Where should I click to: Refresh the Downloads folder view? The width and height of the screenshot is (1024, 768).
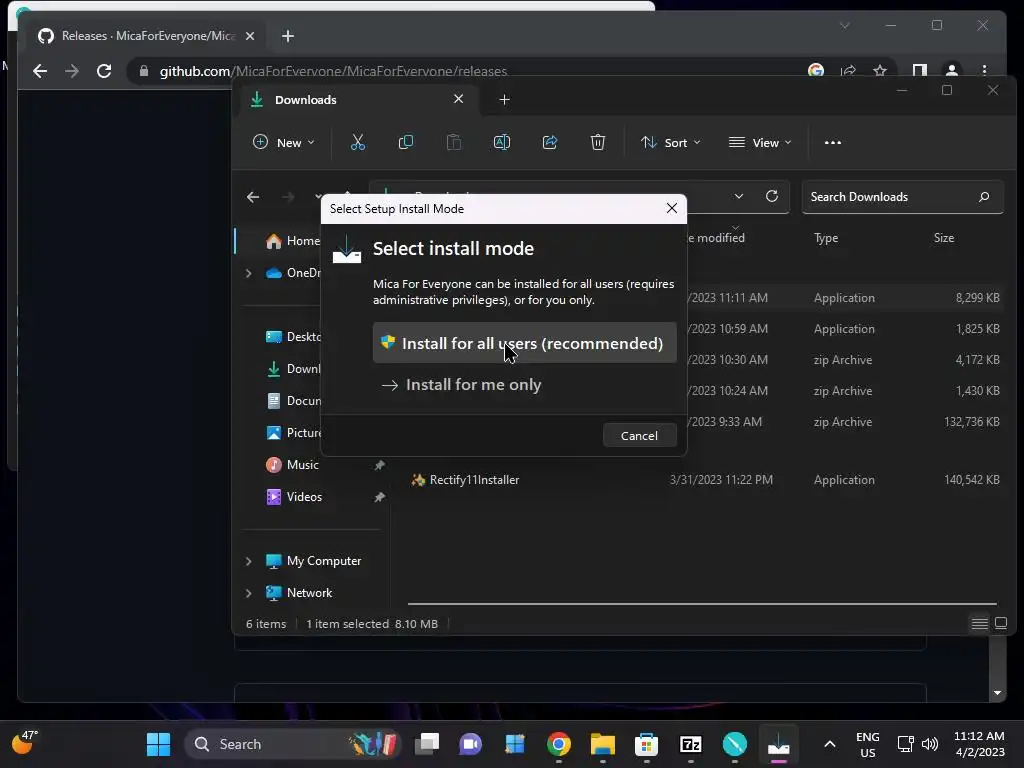click(772, 197)
